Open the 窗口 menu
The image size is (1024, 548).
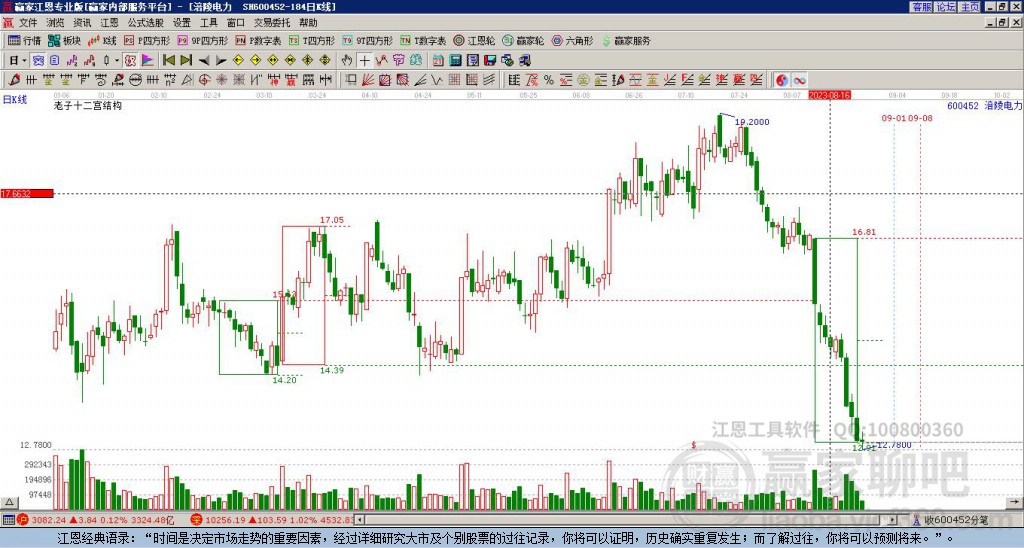click(236, 23)
